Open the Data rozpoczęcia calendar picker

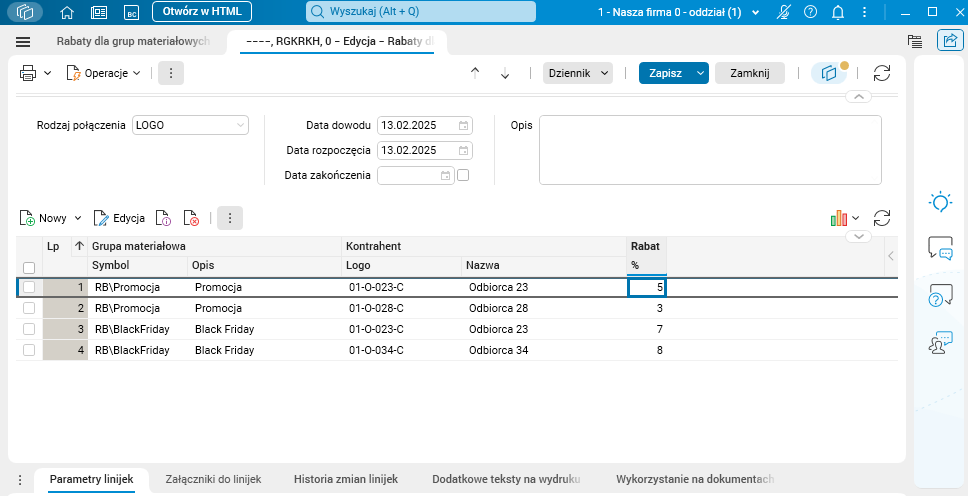(x=464, y=150)
